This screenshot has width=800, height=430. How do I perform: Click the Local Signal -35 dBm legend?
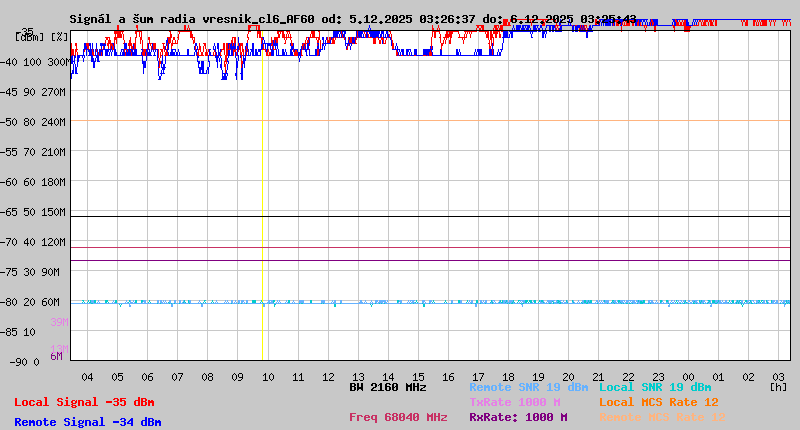(x=84, y=402)
